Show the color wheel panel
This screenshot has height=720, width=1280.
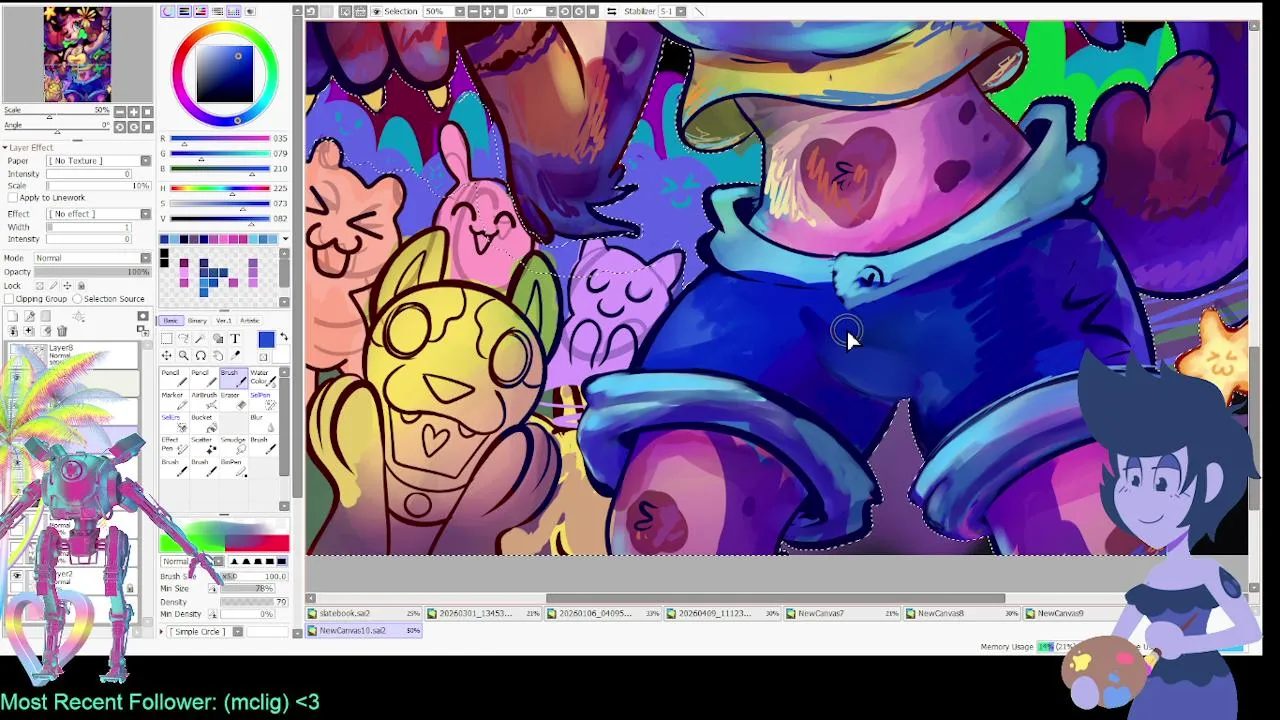(x=168, y=11)
